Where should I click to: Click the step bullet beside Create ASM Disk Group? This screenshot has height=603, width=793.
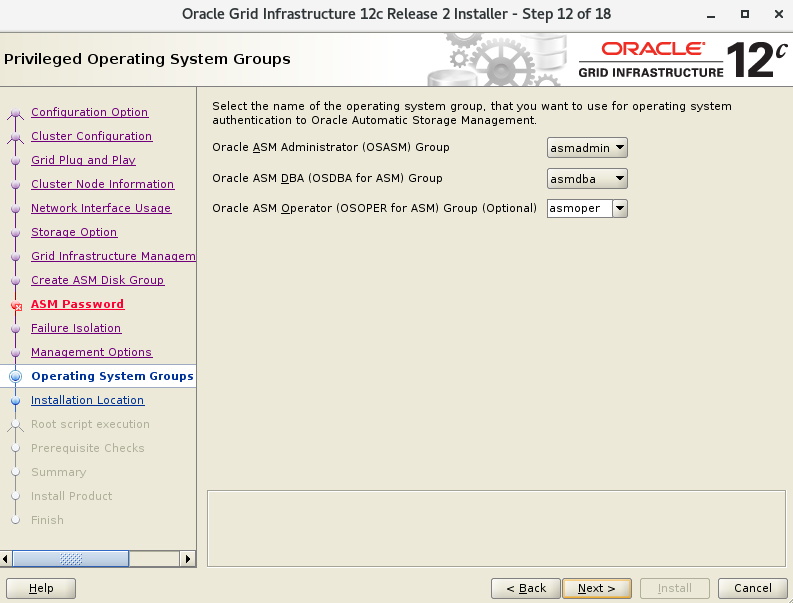pos(16,281)
